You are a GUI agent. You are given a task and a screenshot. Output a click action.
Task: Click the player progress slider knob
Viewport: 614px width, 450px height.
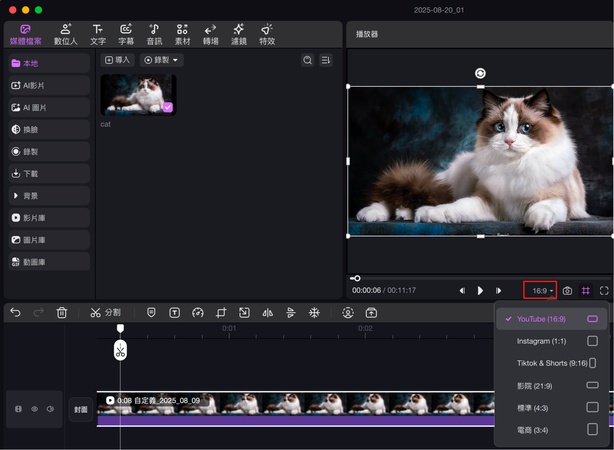356,278
